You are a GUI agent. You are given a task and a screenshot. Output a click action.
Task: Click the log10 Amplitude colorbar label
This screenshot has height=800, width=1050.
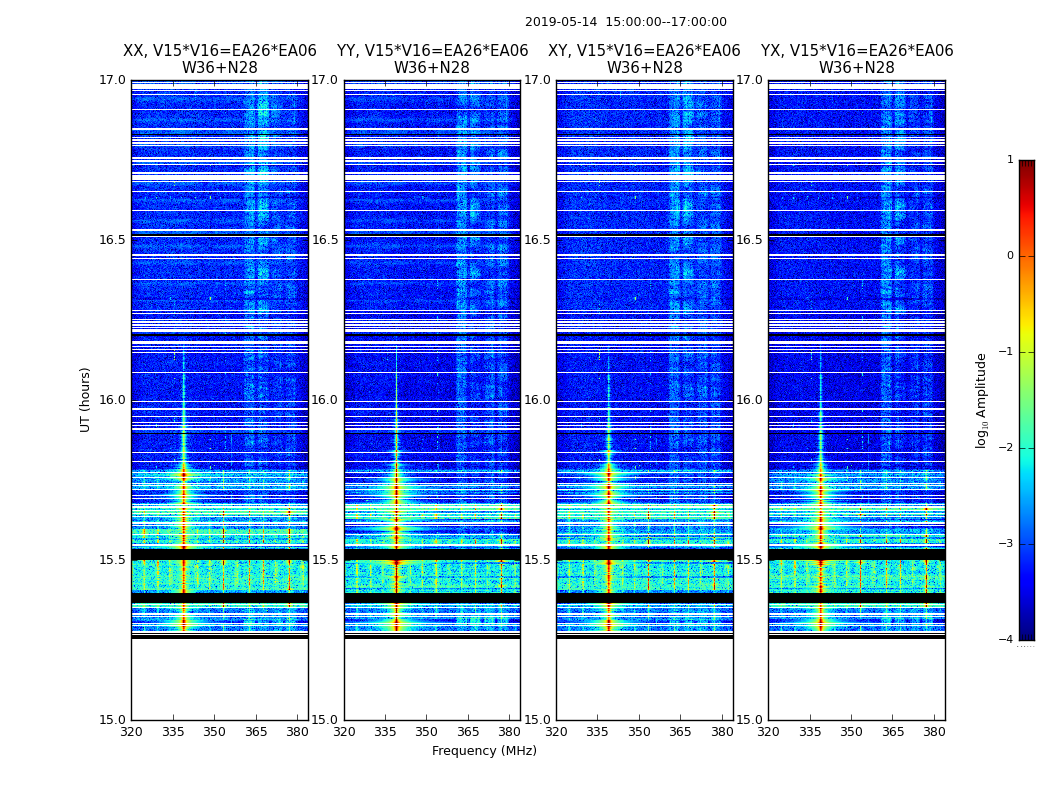(982, 400)
